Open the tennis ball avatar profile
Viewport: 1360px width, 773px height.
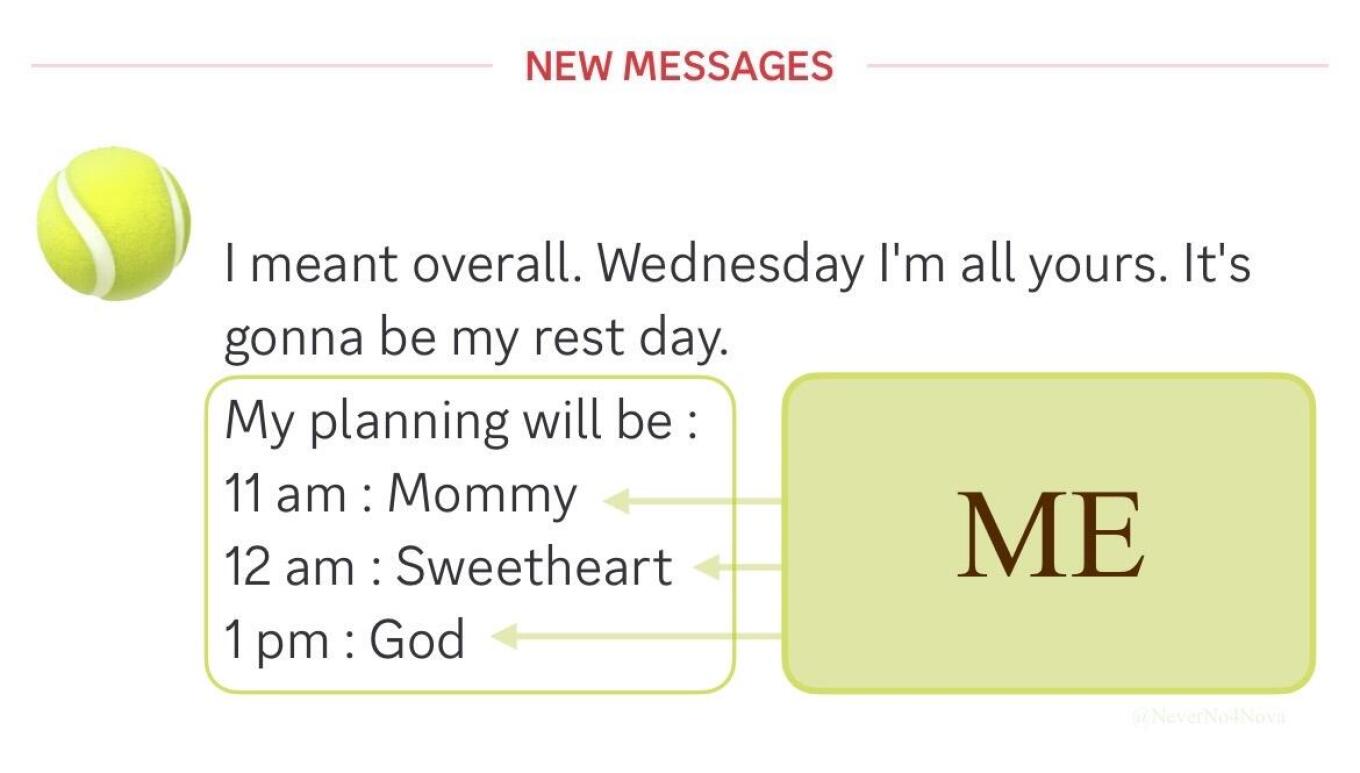(x=113, y=223)
